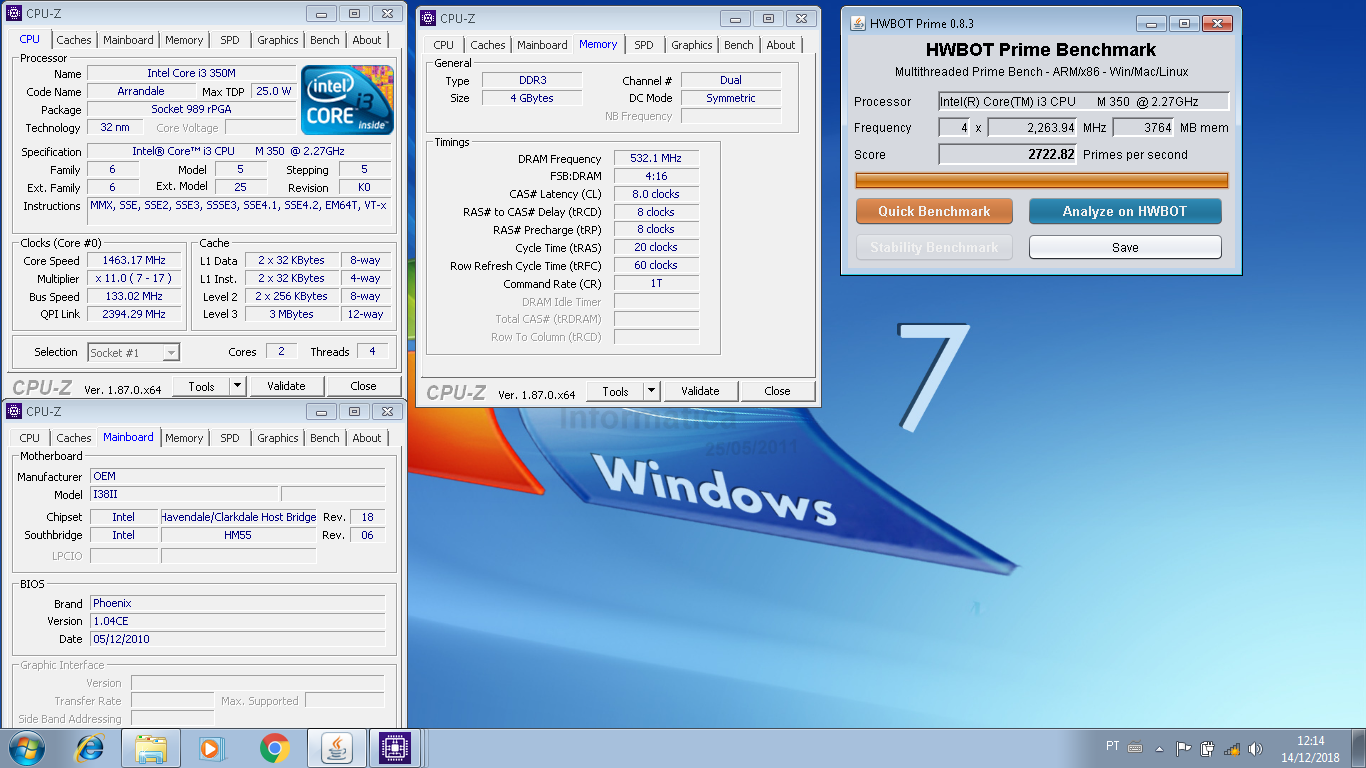Click Close button in Memory window
This screenshot has width=1366, height=768.
[777, 391]
